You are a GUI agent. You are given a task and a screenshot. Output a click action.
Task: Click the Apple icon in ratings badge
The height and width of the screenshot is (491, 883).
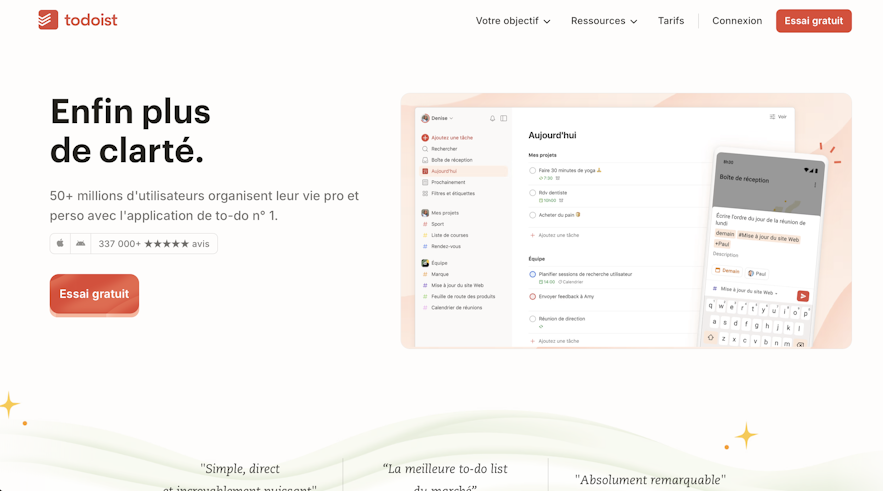point(60,243)
